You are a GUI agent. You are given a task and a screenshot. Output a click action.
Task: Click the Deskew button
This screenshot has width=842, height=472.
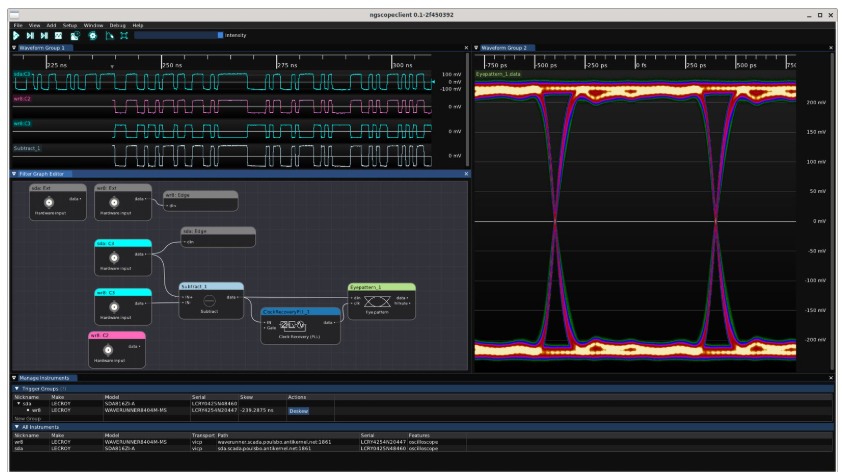point(298,410)
